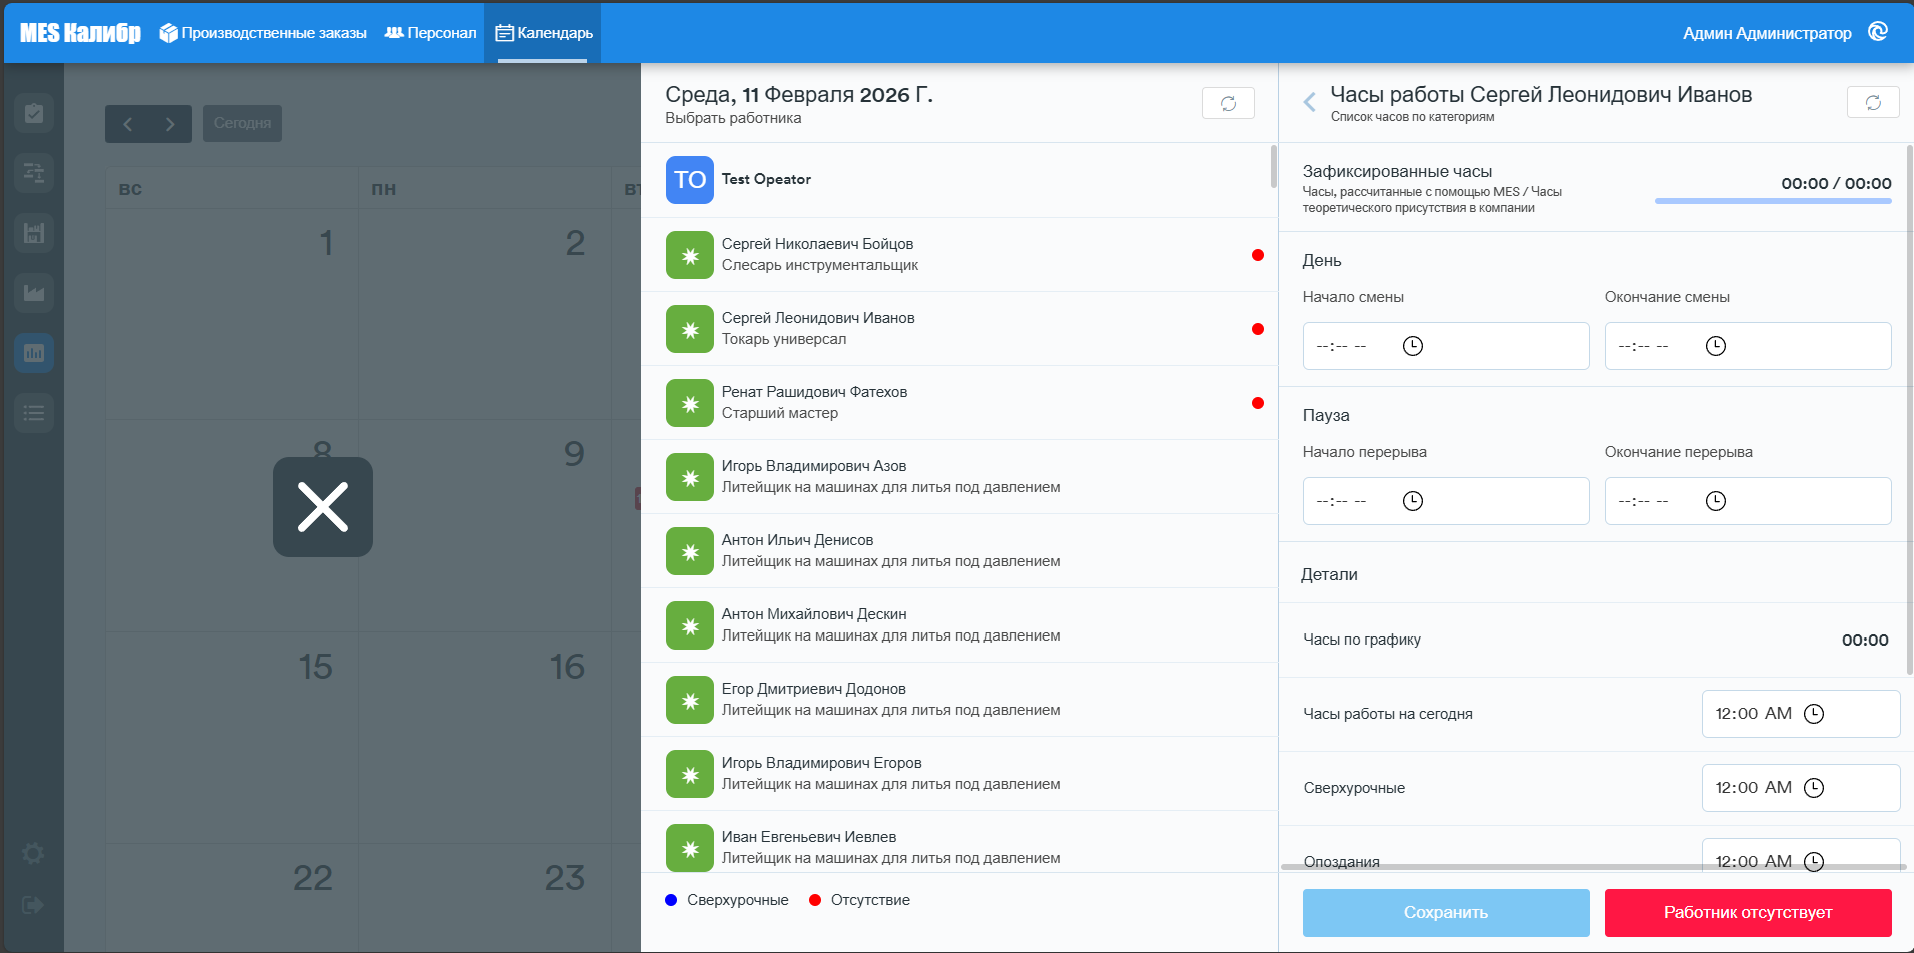Click the red absence dot for Бойцов
This screenshot has height=953, width=1914.
[1258, 255]
